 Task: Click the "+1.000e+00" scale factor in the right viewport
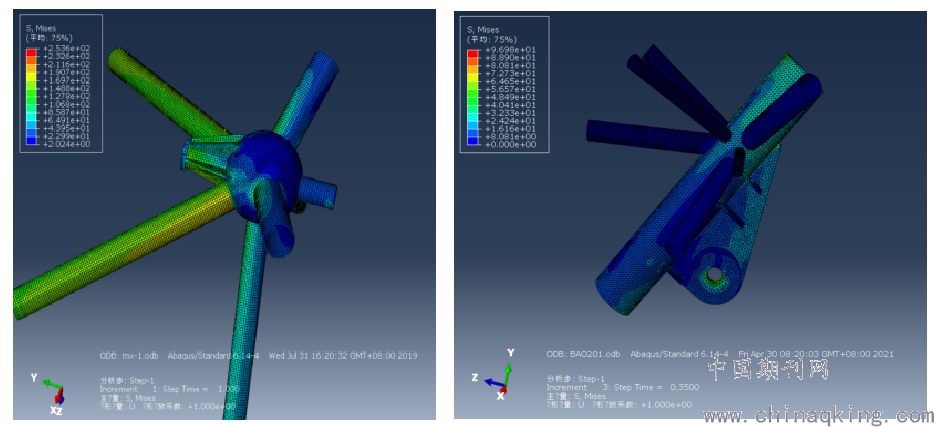(666, 404)
